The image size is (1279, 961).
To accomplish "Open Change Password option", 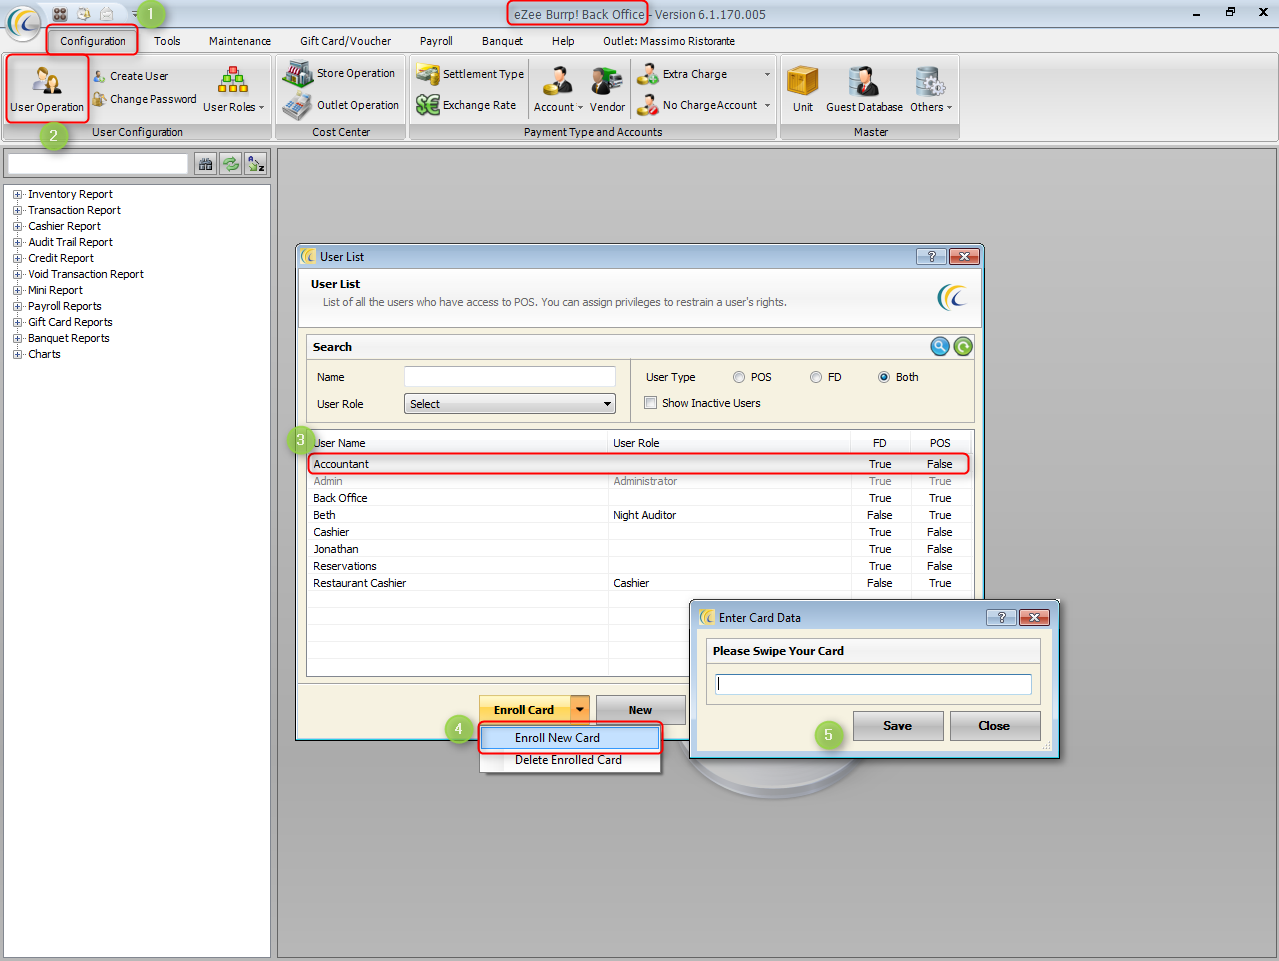I will point(144,99).
